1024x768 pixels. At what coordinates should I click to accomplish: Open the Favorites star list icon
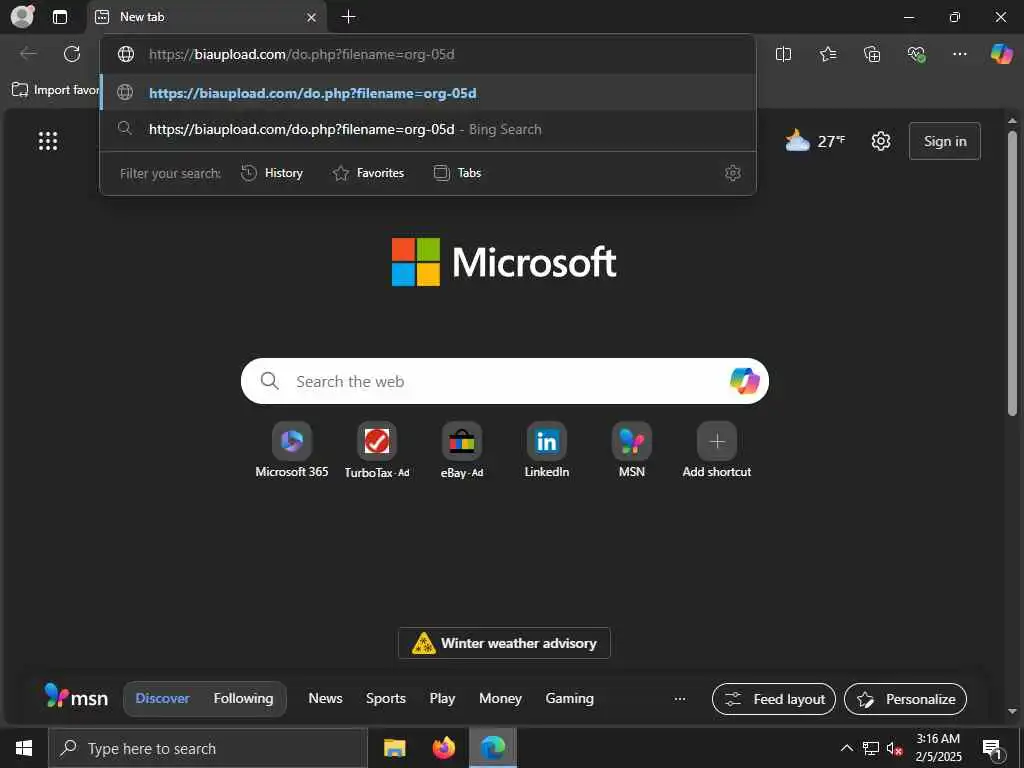[x=828, y=54]
